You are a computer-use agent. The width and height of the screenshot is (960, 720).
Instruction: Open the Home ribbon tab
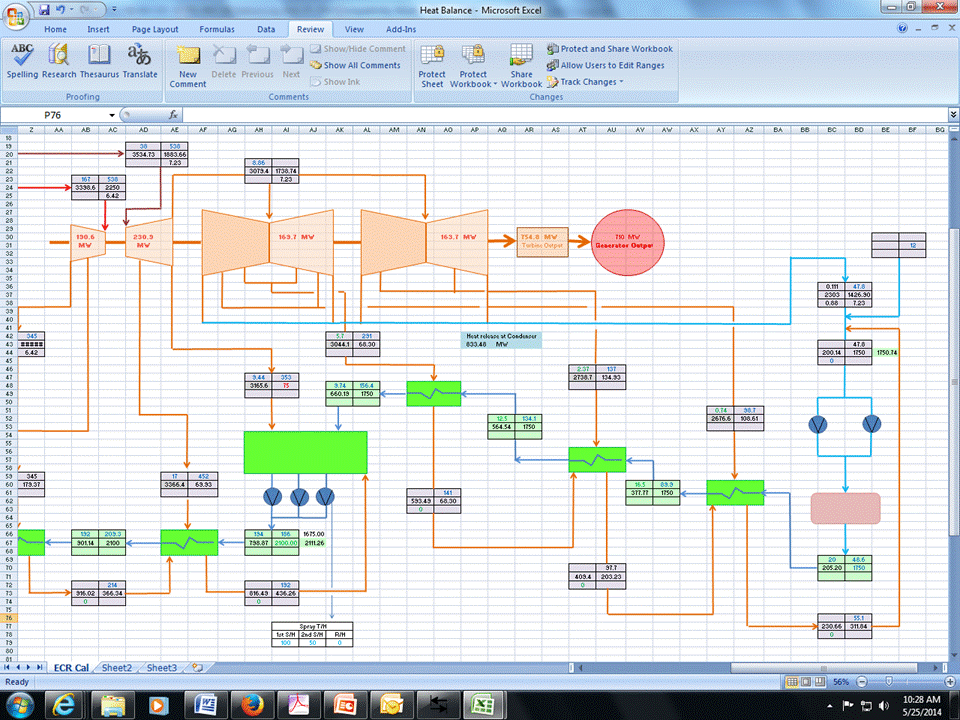click(55, 29)
